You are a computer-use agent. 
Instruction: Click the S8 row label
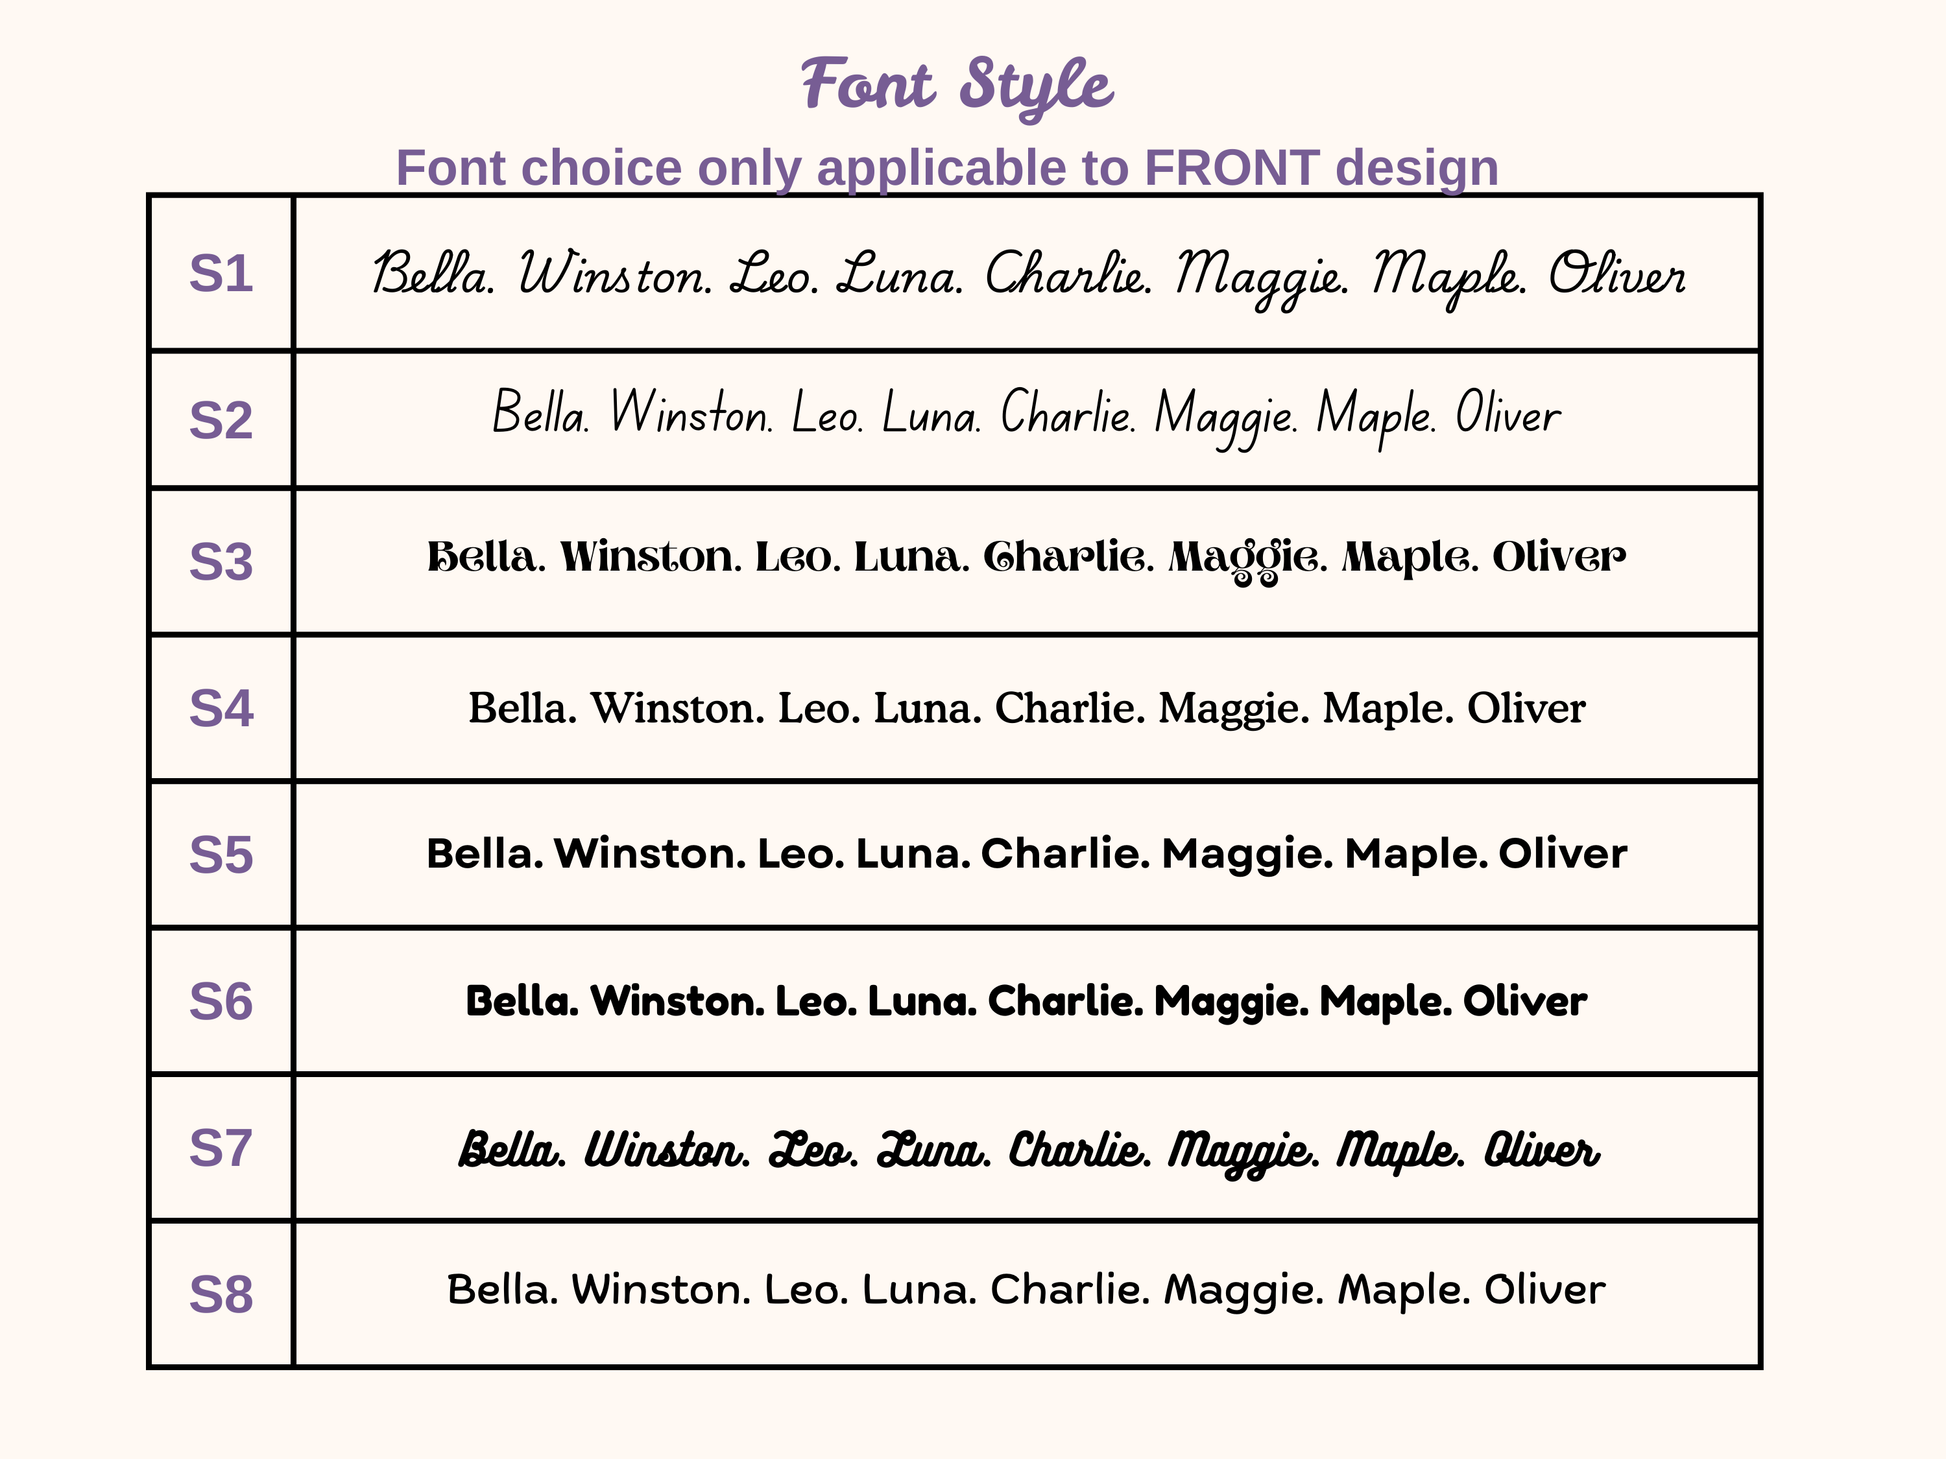pos(221,1295)
